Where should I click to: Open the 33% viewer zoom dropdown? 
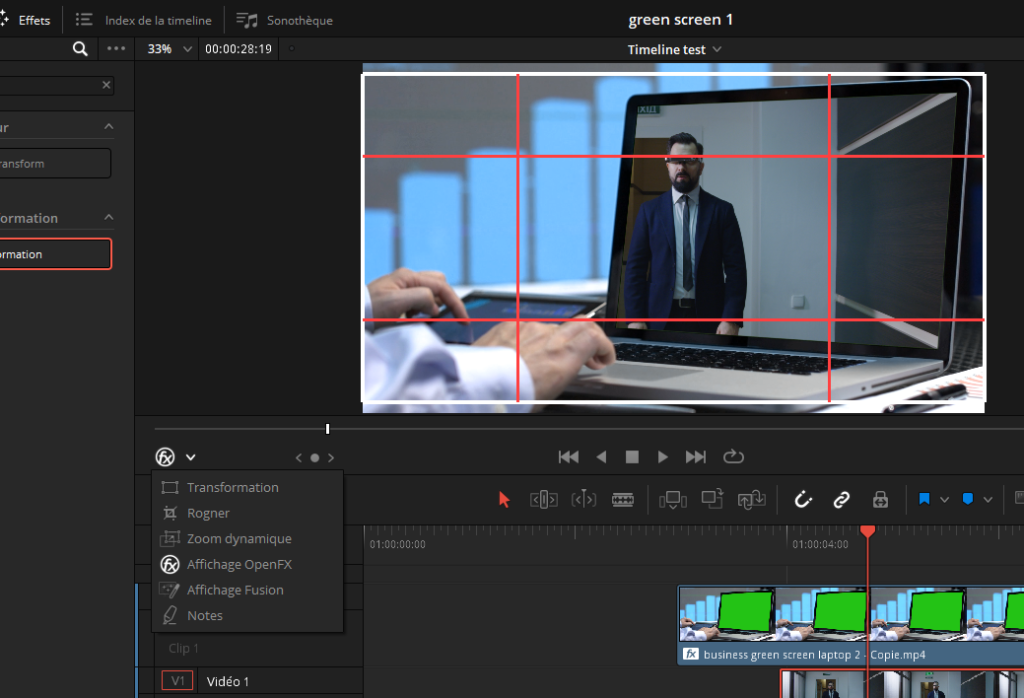[169, 49]
